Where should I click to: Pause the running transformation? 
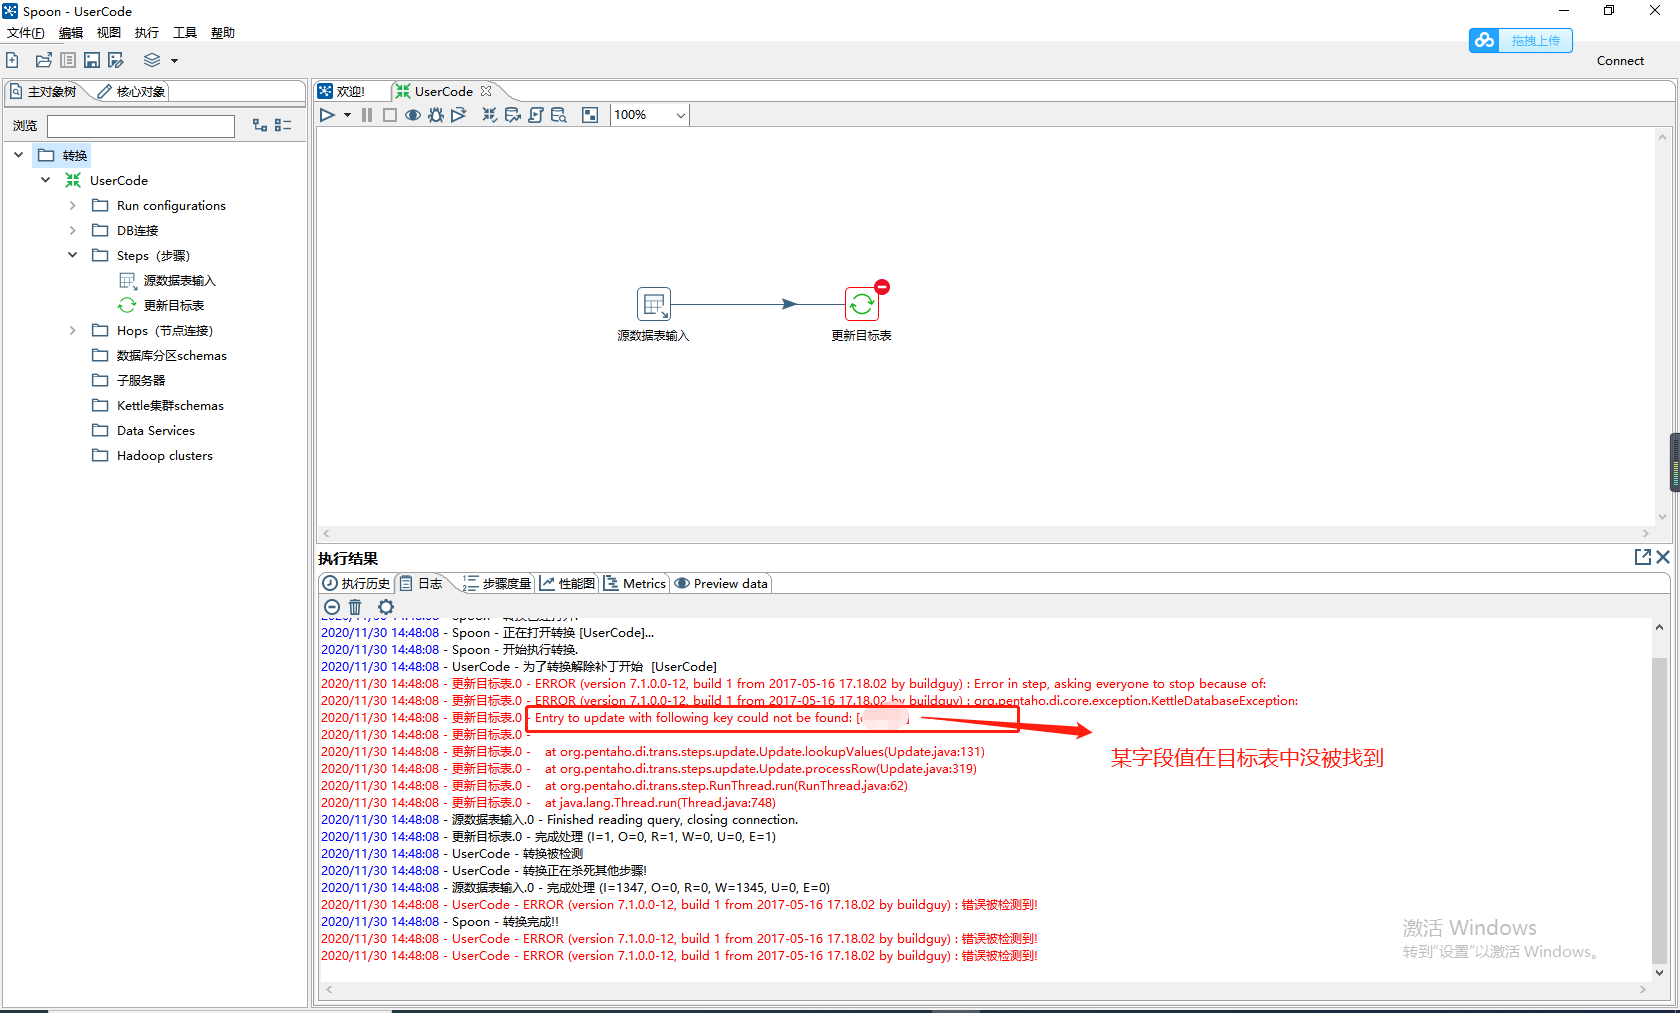tap(367, 115)
